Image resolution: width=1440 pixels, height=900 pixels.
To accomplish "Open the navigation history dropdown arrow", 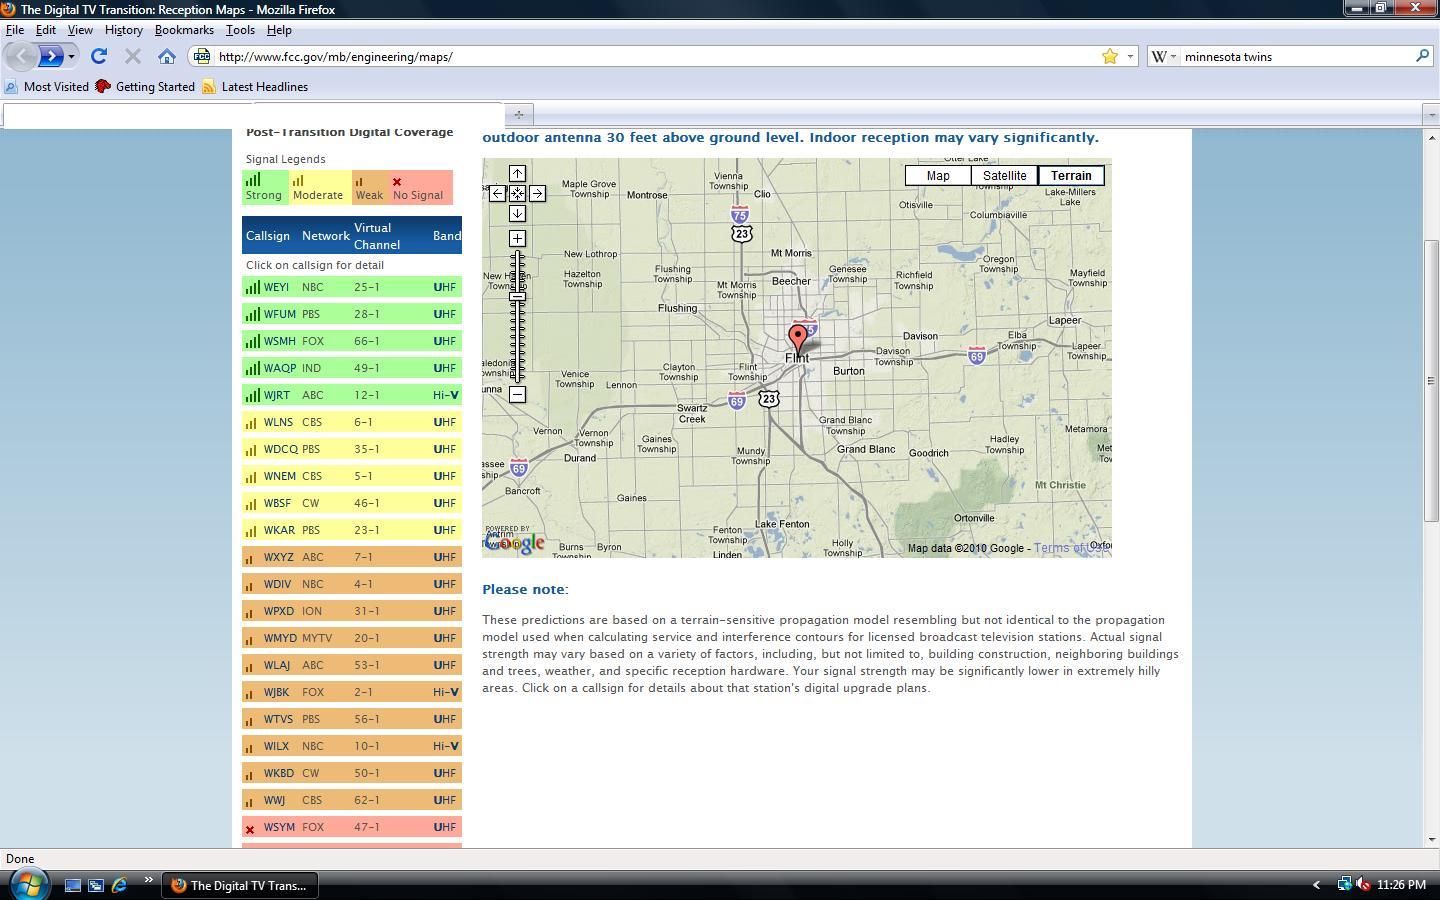I will tap(71, 56).
